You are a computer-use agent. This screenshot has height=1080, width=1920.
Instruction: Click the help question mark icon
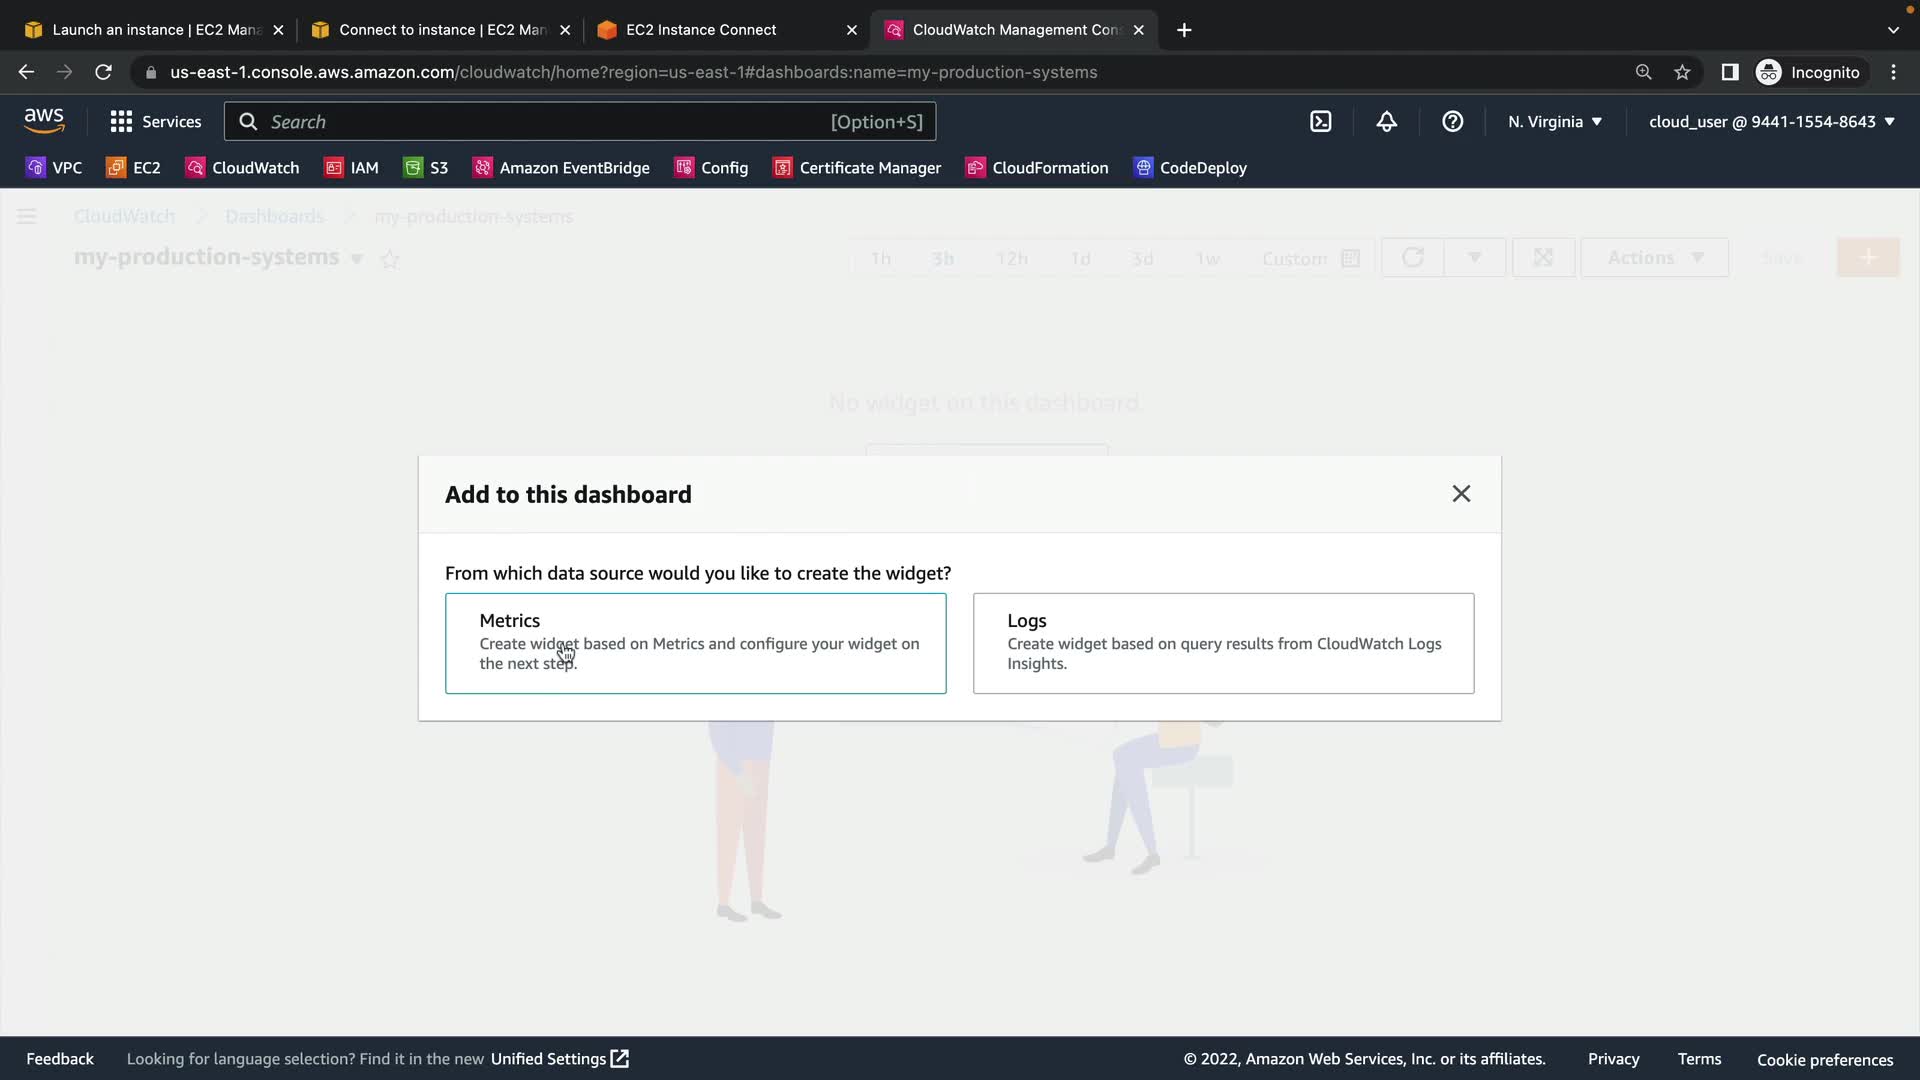pyautogui.click(x=1452, y=122)
